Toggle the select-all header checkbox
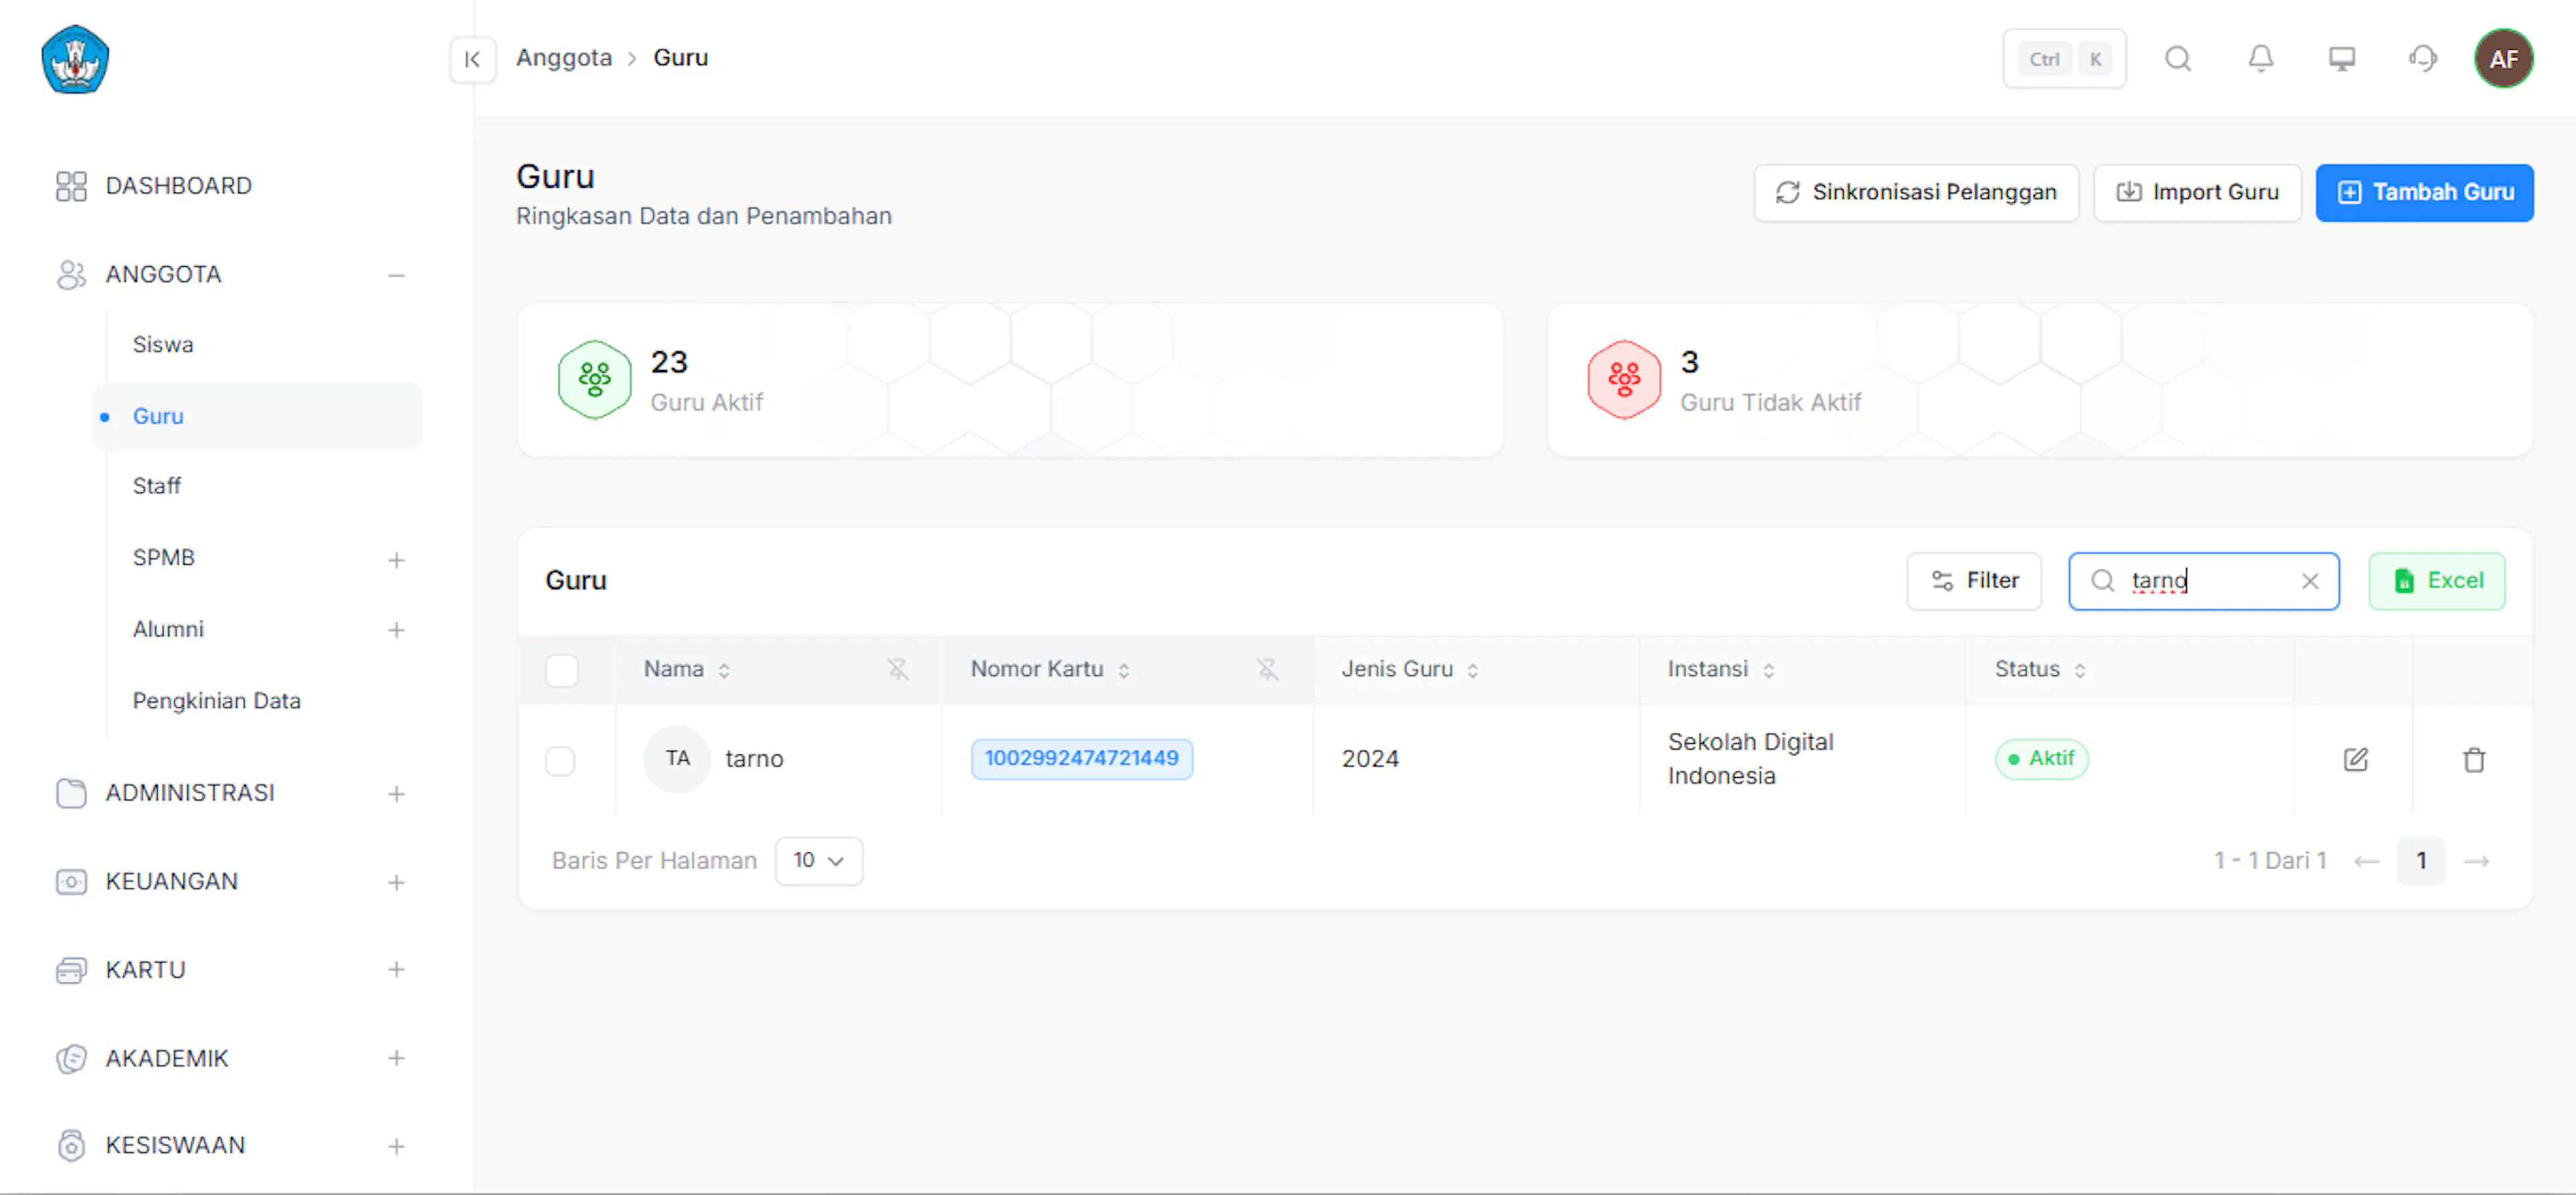 [562, 670]
